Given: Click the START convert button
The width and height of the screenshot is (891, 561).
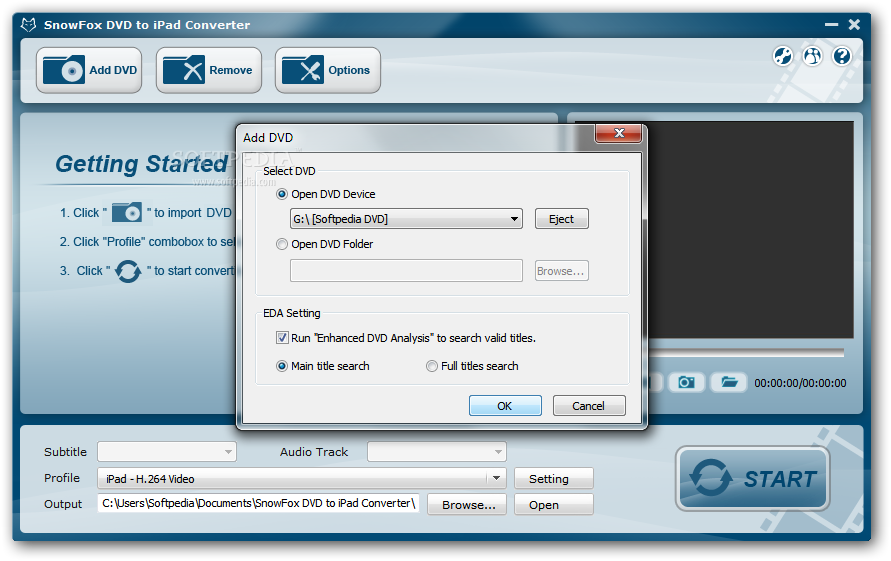Looking at the screenshot, I should tap(753, 479).
